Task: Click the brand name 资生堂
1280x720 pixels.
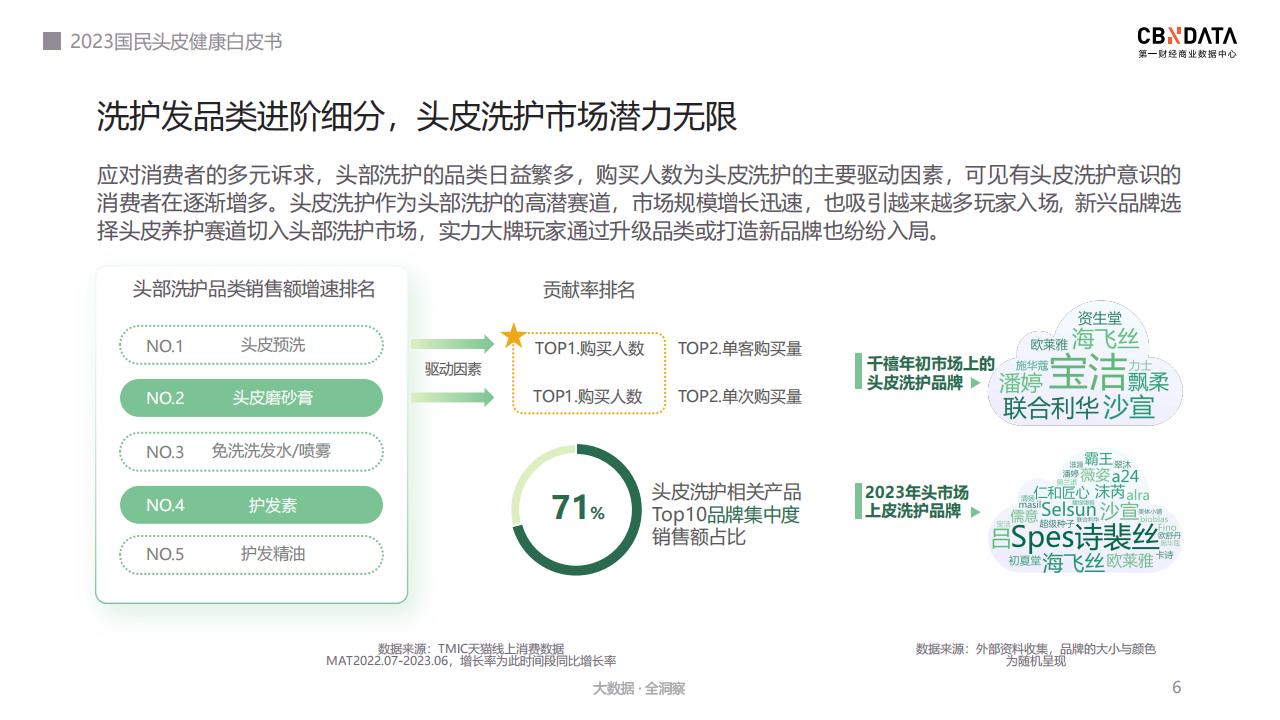Action: point(1098,318)
